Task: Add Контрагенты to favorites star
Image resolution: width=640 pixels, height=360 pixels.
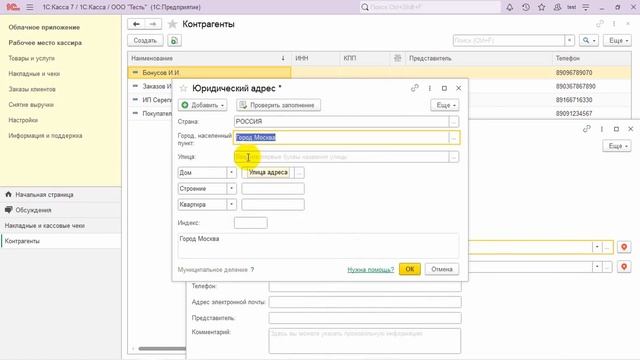Action: (172, 24)
